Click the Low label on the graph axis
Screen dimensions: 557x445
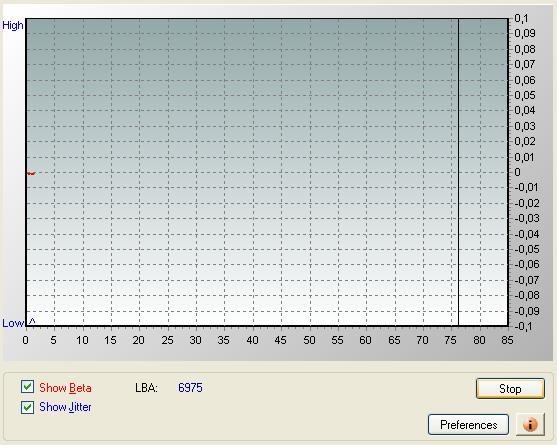13,323
